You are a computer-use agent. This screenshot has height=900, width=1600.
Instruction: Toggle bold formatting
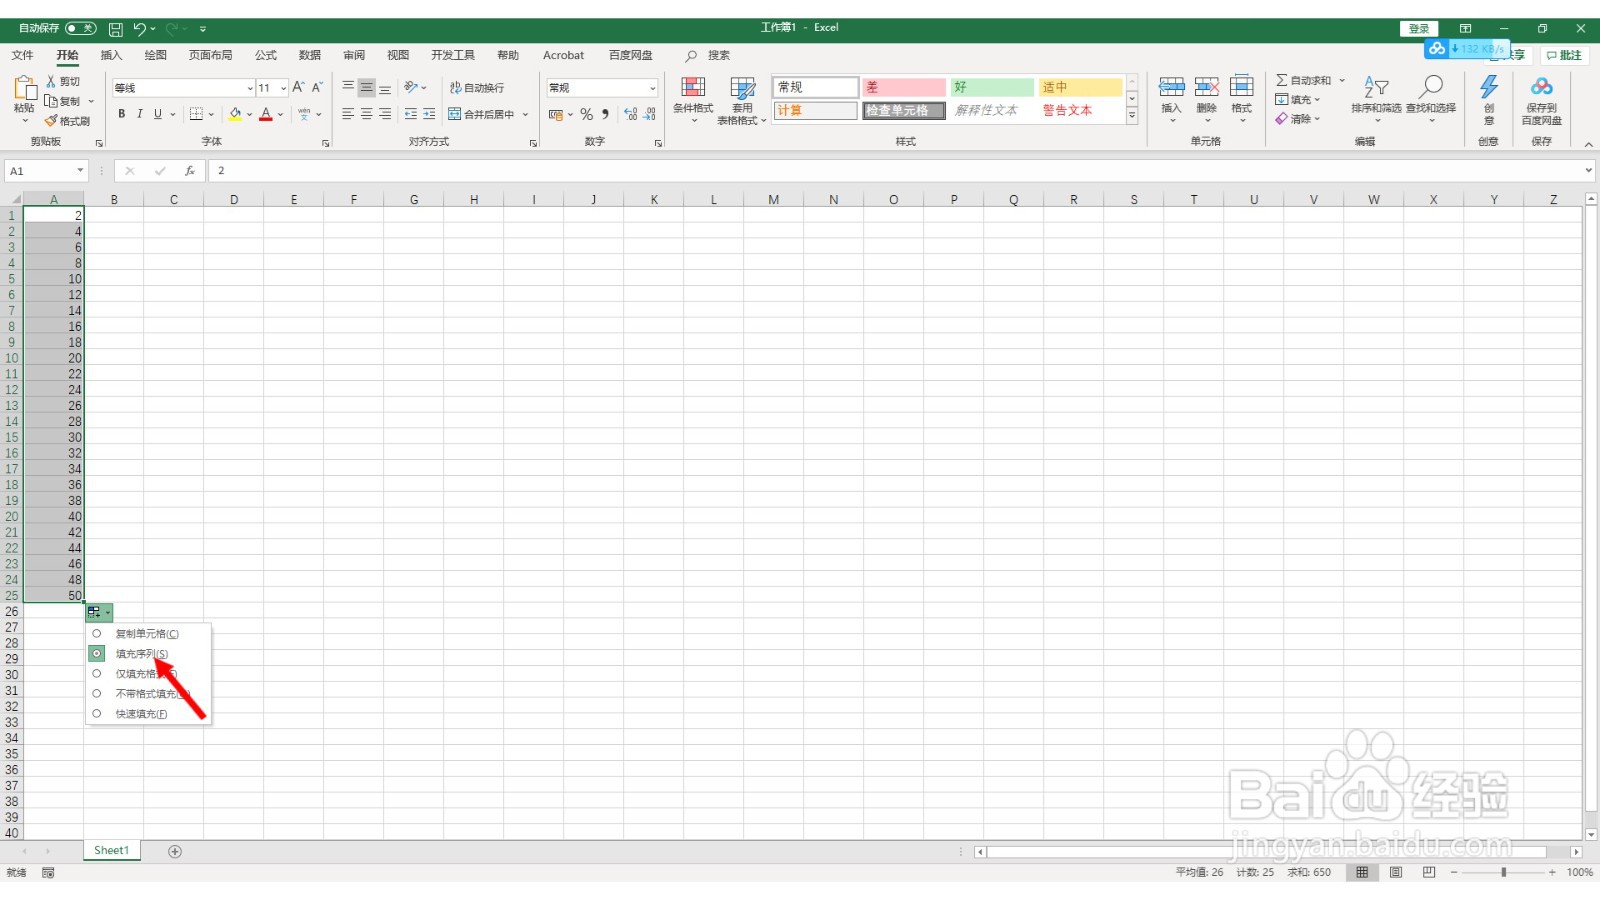[x=122, y=114]
